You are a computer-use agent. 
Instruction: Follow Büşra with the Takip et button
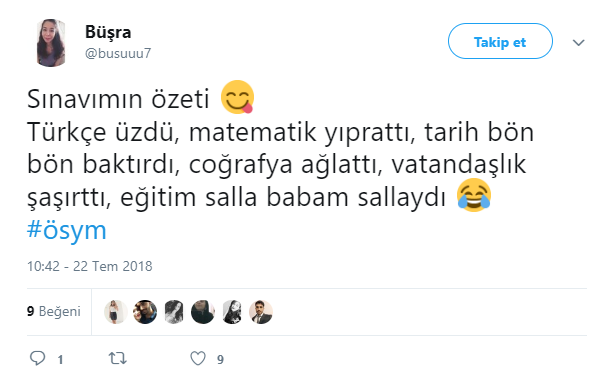coord(500,41)
